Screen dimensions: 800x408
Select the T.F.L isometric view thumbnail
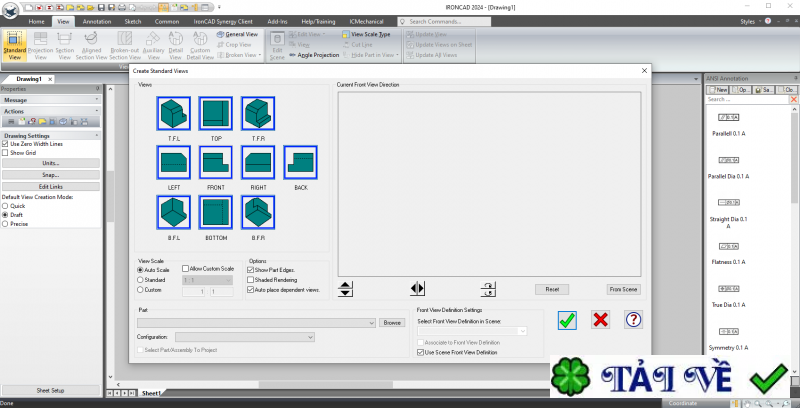[x=174, y=113]
